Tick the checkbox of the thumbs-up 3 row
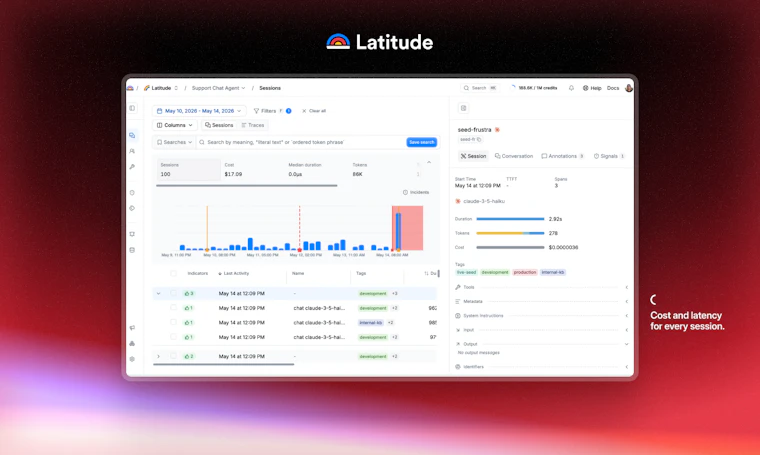This screenshot has width=760, height=455. coord(173,294)
